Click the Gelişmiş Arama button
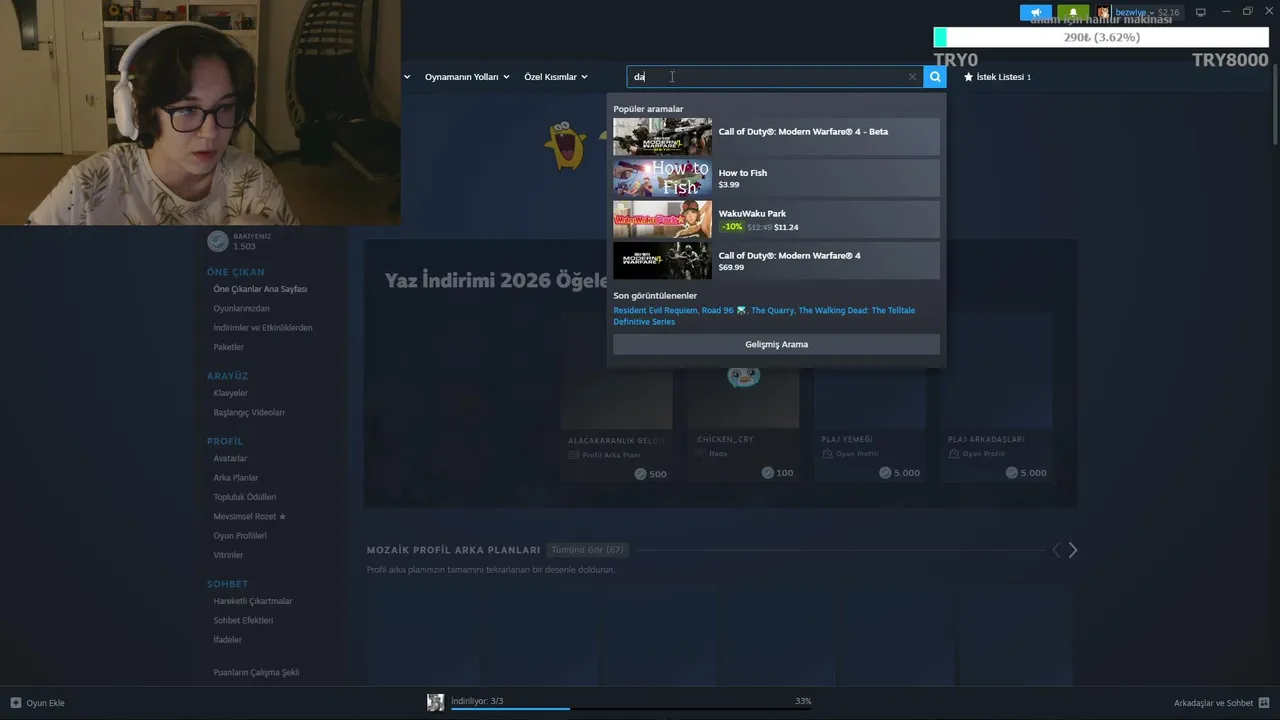The image size is (1280, 720). click(776, 344)
